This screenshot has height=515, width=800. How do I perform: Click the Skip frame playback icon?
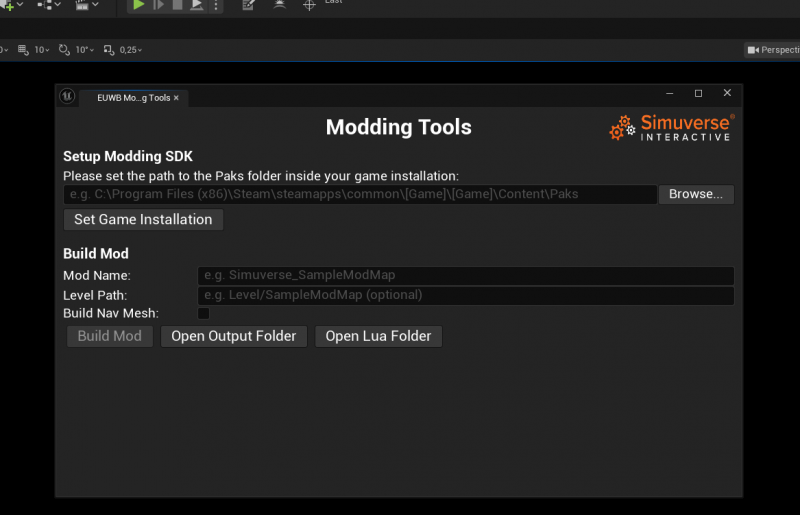(159, 5)
